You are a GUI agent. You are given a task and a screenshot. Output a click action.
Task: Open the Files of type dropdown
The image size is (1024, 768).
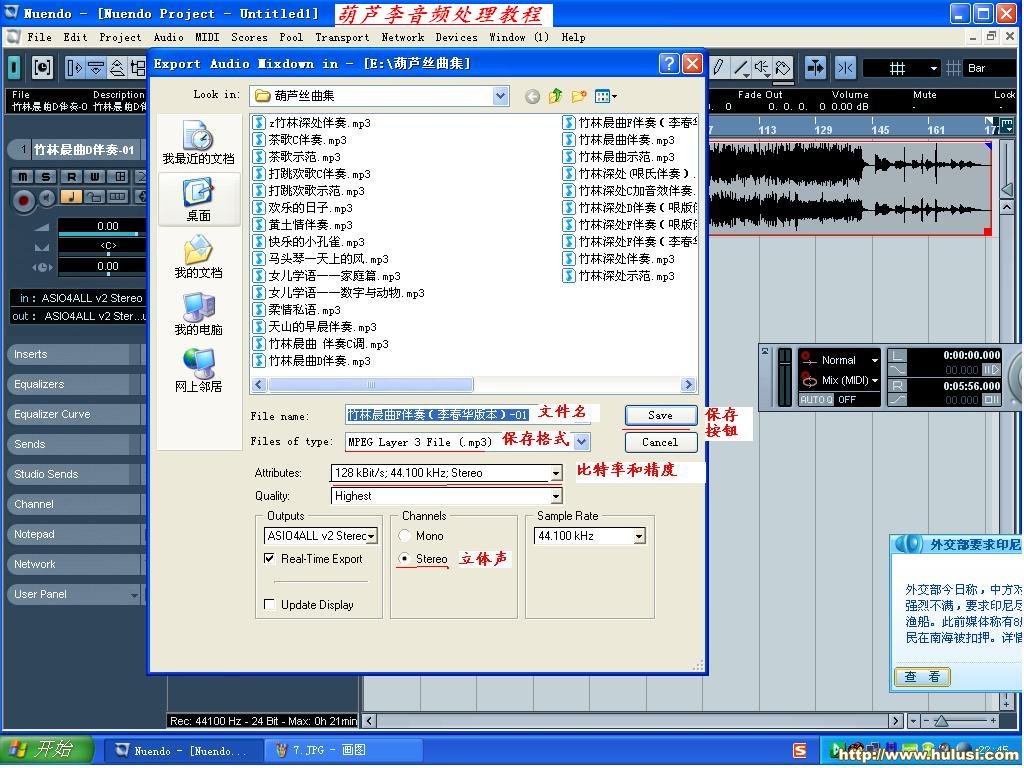582,441
